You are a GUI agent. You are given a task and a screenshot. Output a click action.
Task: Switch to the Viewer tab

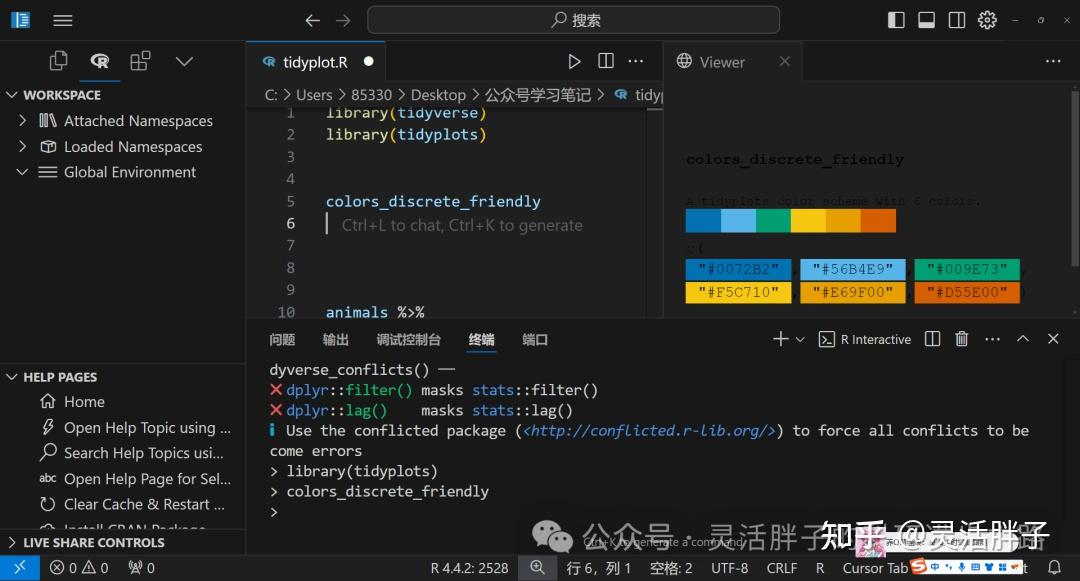point(720,61)
